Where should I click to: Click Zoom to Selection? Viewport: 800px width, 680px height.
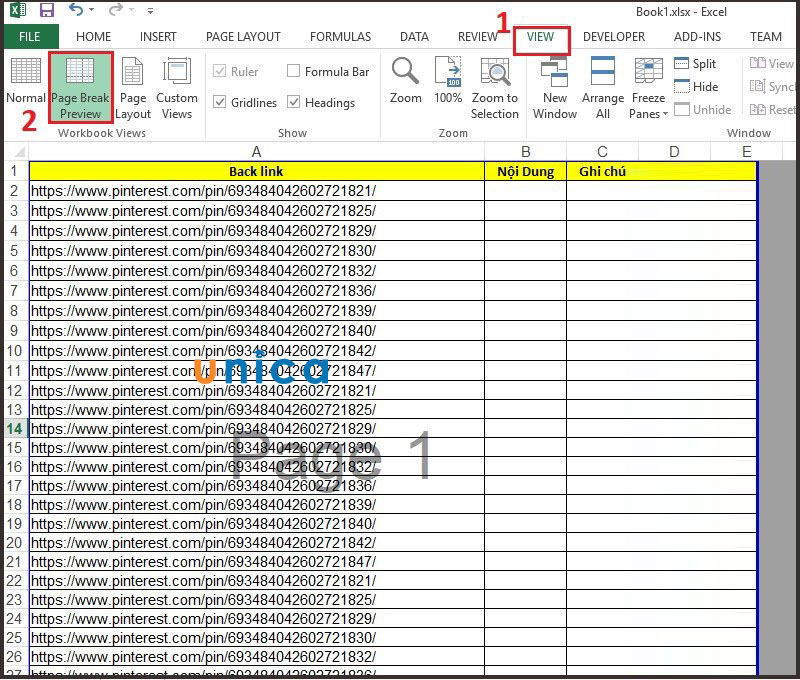[x=494, y=87]
